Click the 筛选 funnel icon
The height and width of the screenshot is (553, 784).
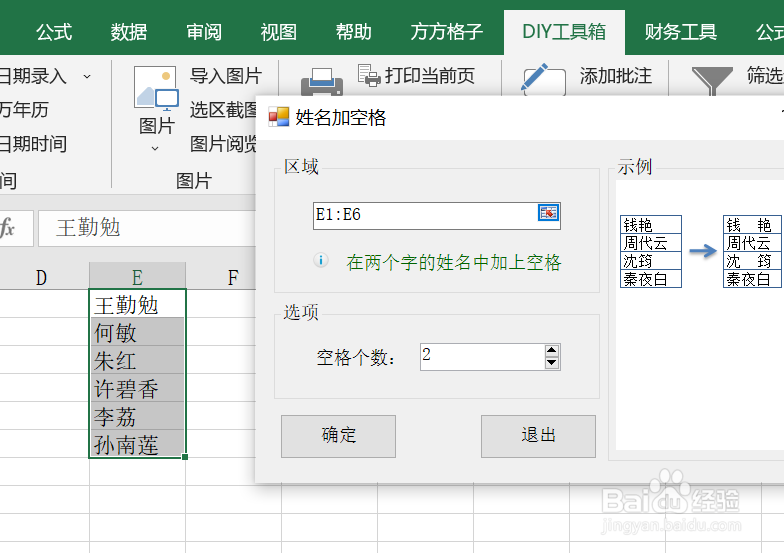pos(712,80)
